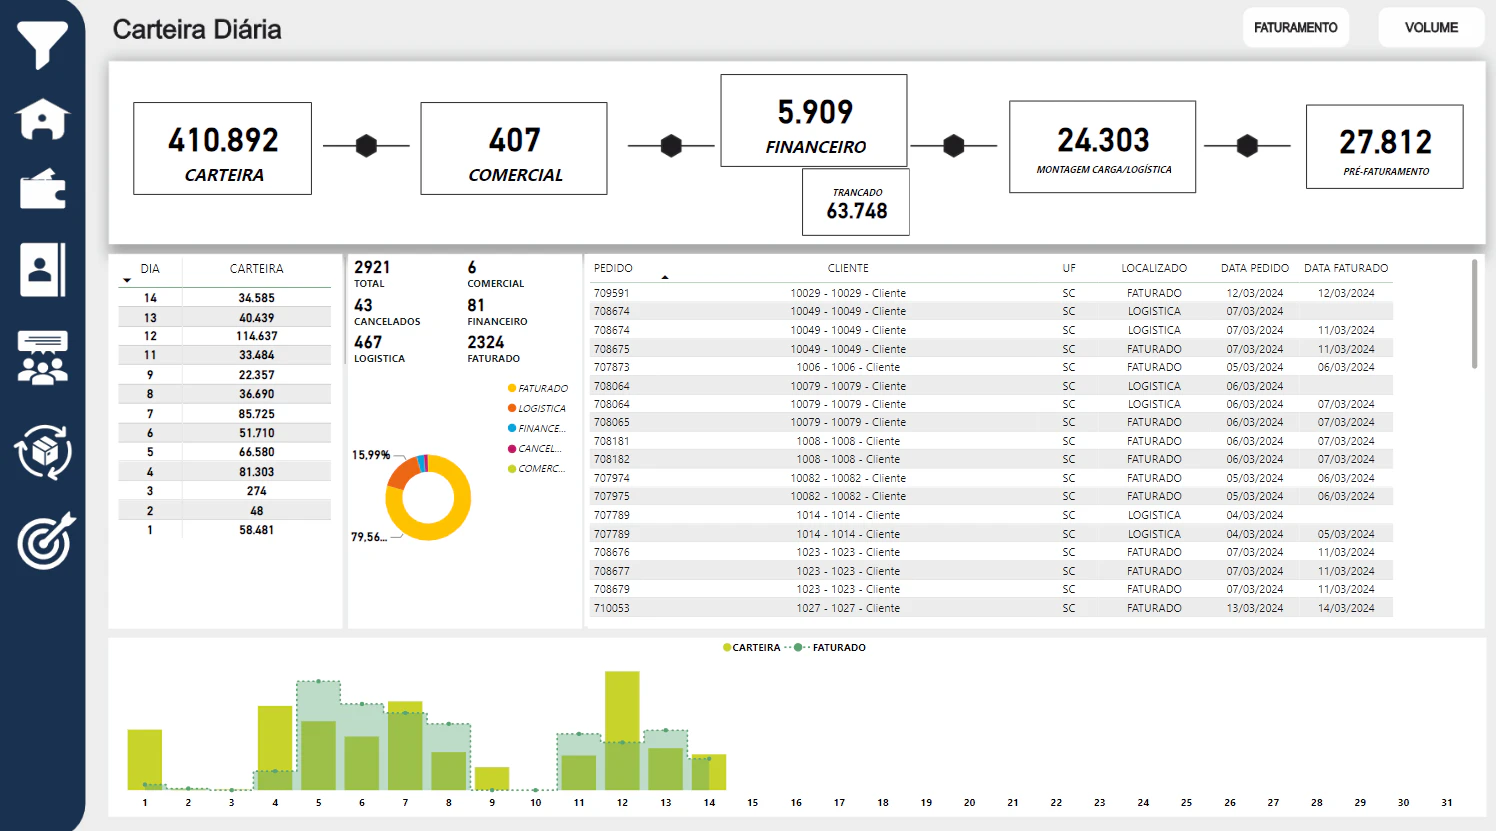Select the day 14 row showing 34.585

(x=224, y=298)
